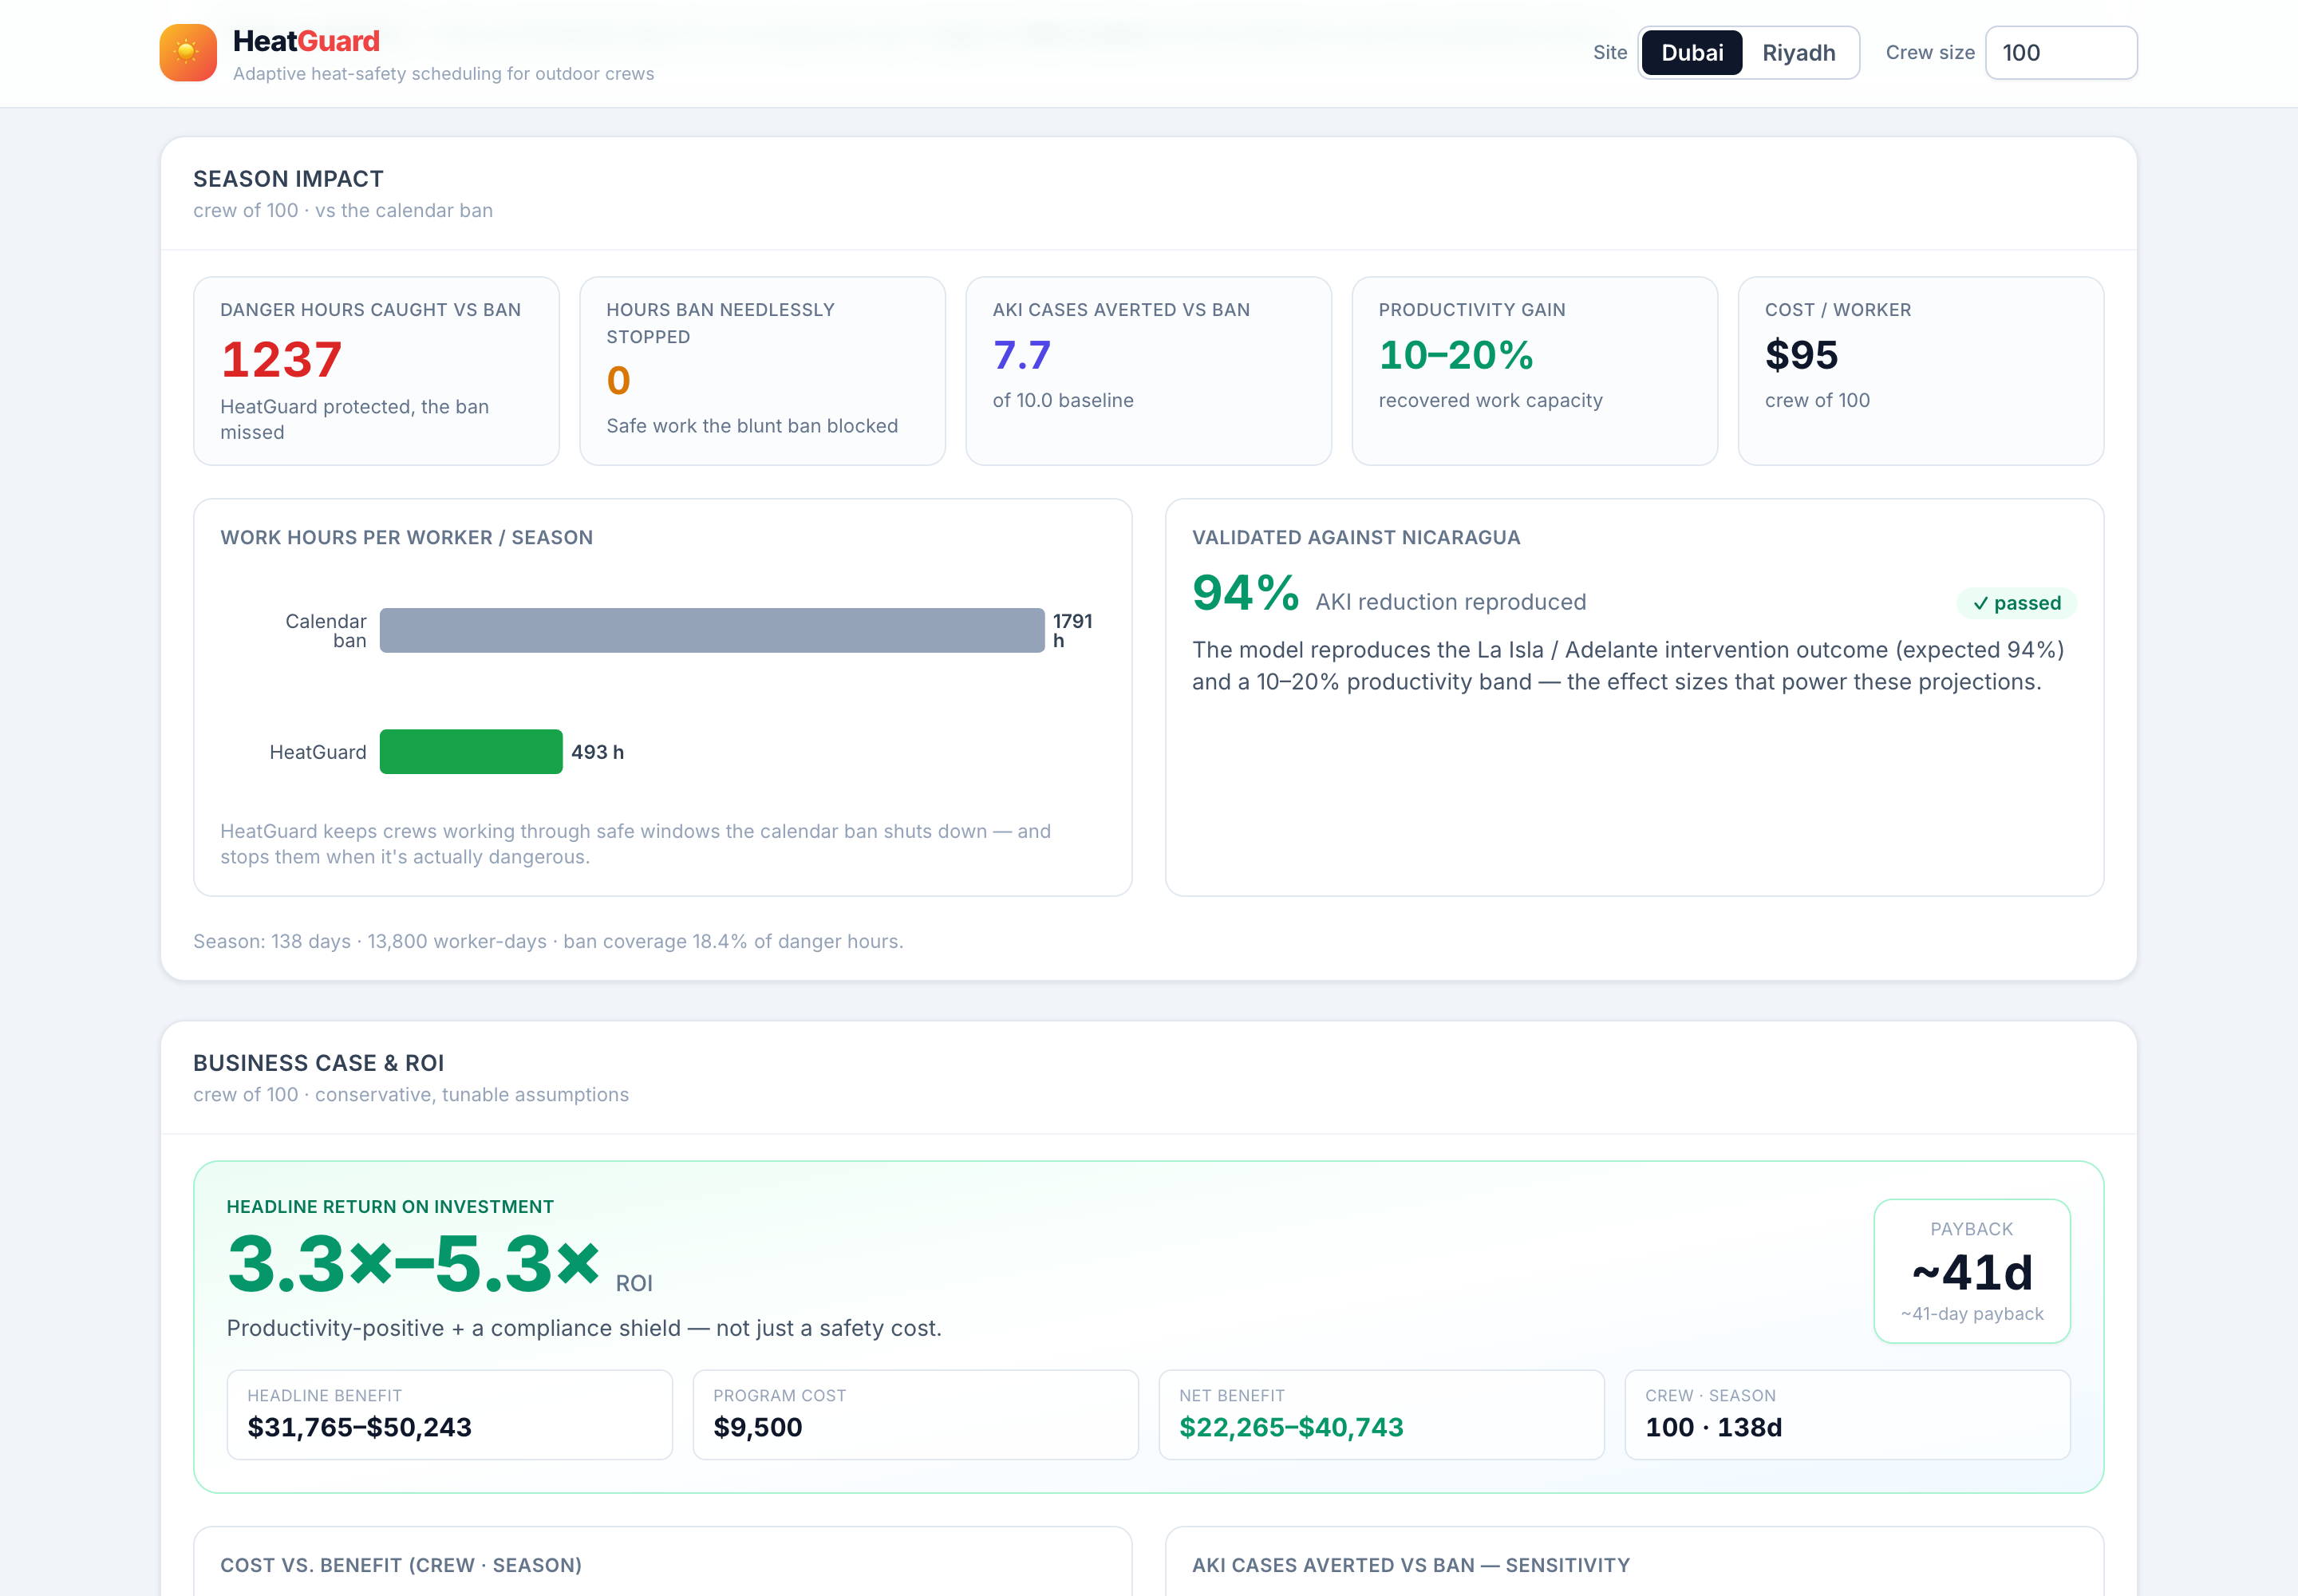Screen dimensions: 2298x1596
Task: Click the Crew · Season 100 · 138d value
Action: point(1714,1427)
